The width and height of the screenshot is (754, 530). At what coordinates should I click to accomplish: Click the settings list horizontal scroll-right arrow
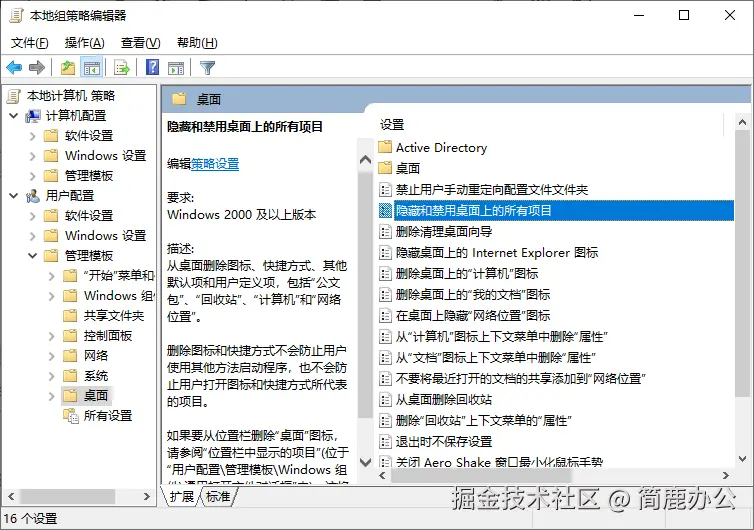726,475
